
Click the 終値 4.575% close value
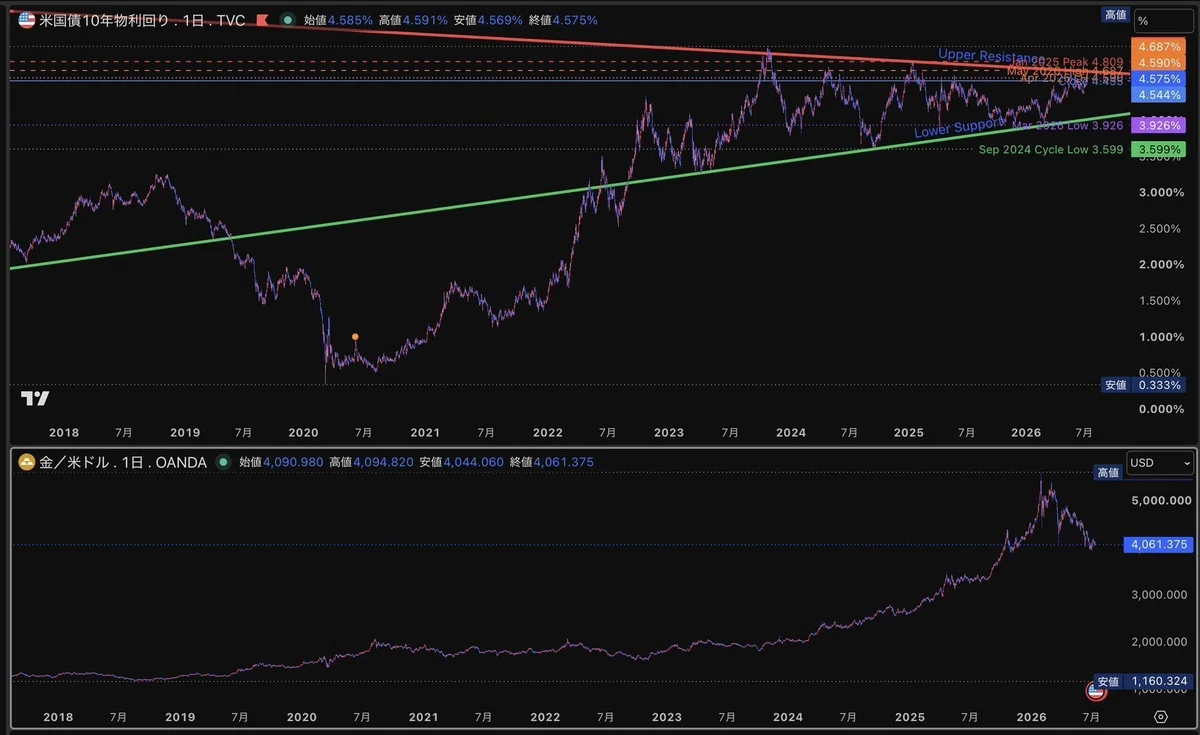tap(565, 19)
